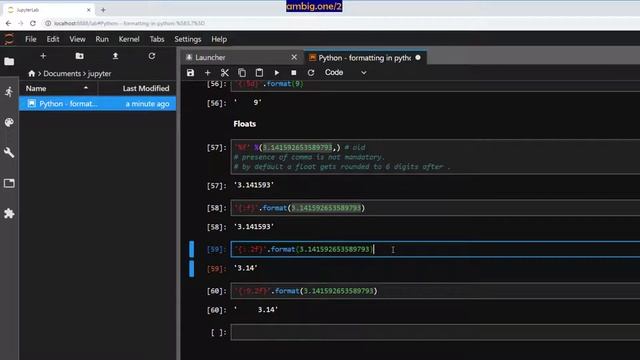Collapse cell 59 input via blue bar
The height and width of the screenshot is (360, 640).
(x=191, y=249)
